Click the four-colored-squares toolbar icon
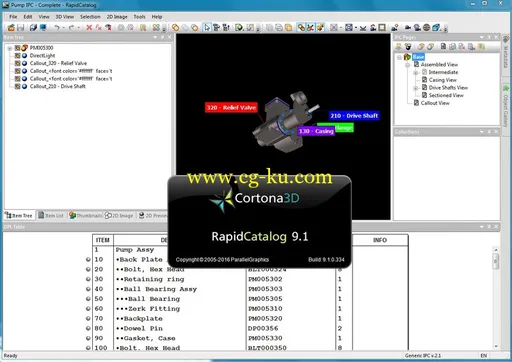Screen dimensions: 512x362 156,28
